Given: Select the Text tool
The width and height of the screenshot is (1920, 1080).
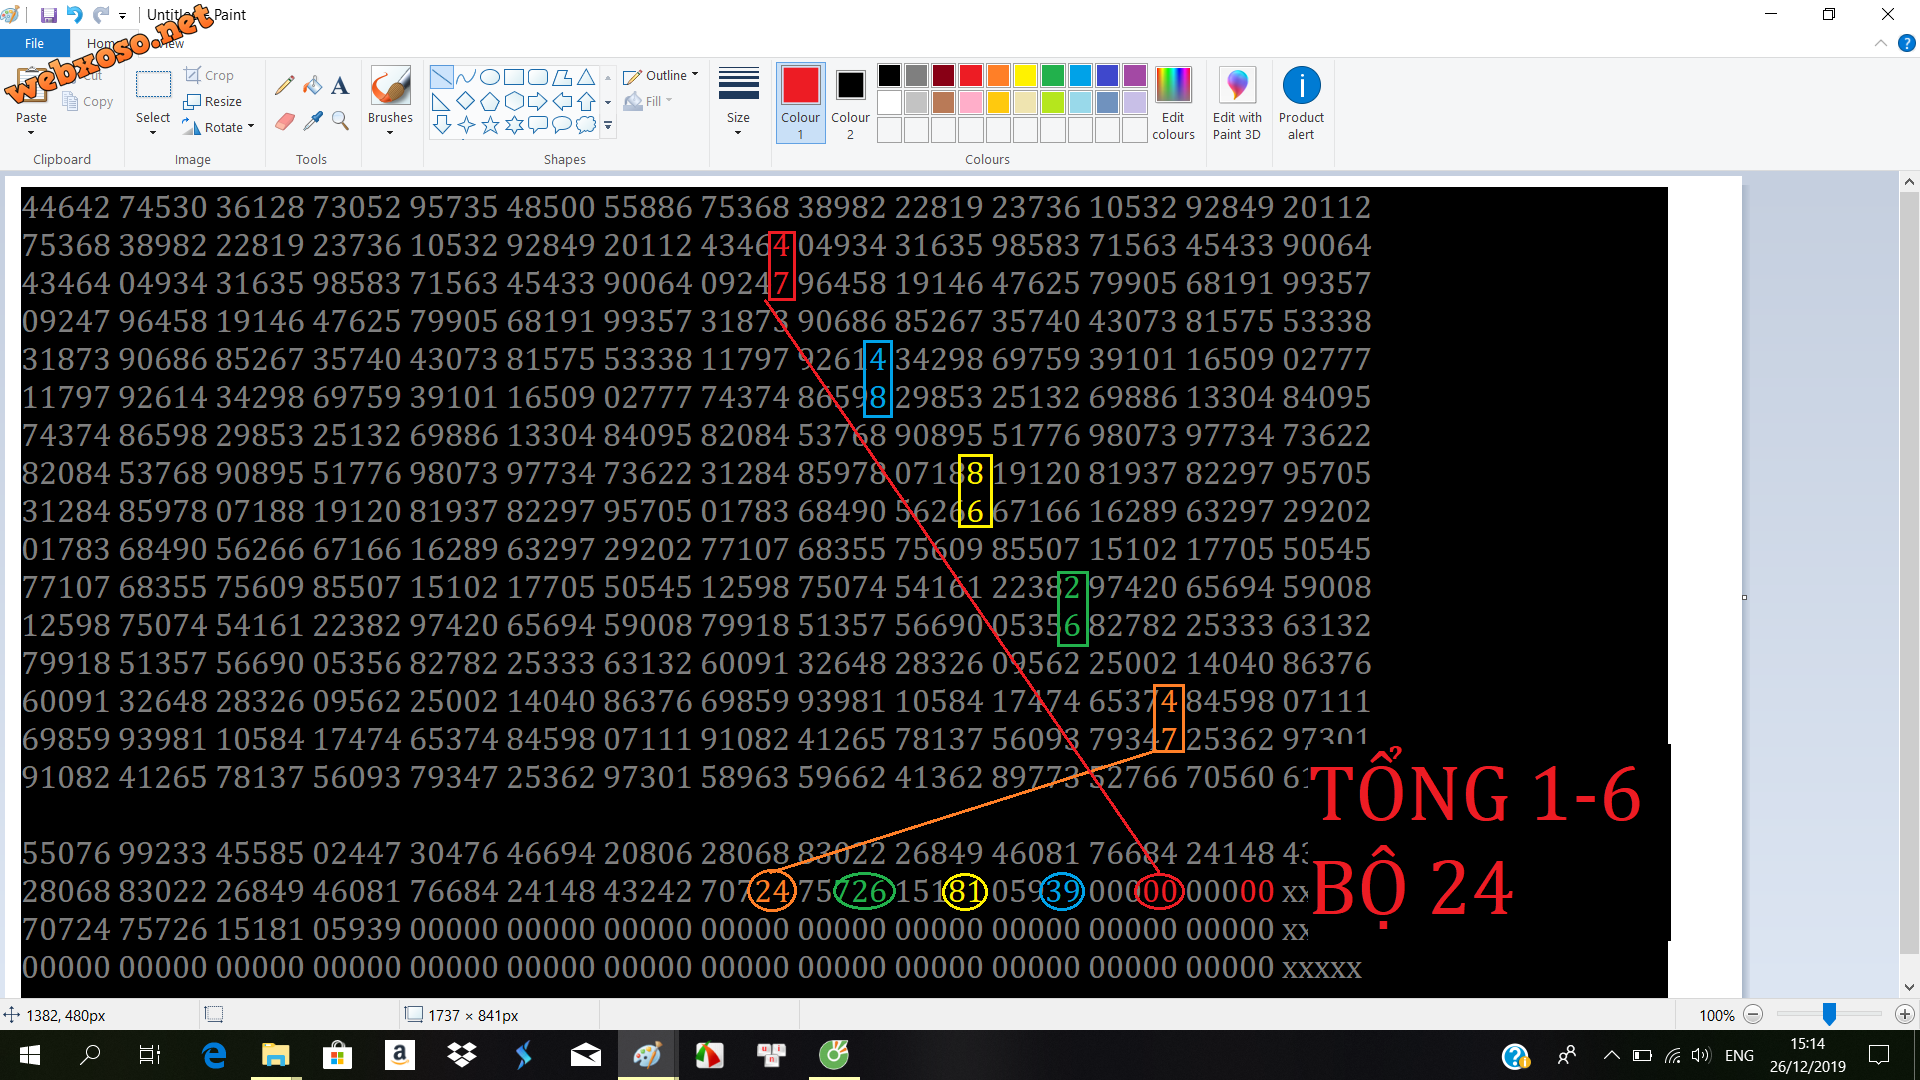Looking at the screenshot, I should pos(340,86).
